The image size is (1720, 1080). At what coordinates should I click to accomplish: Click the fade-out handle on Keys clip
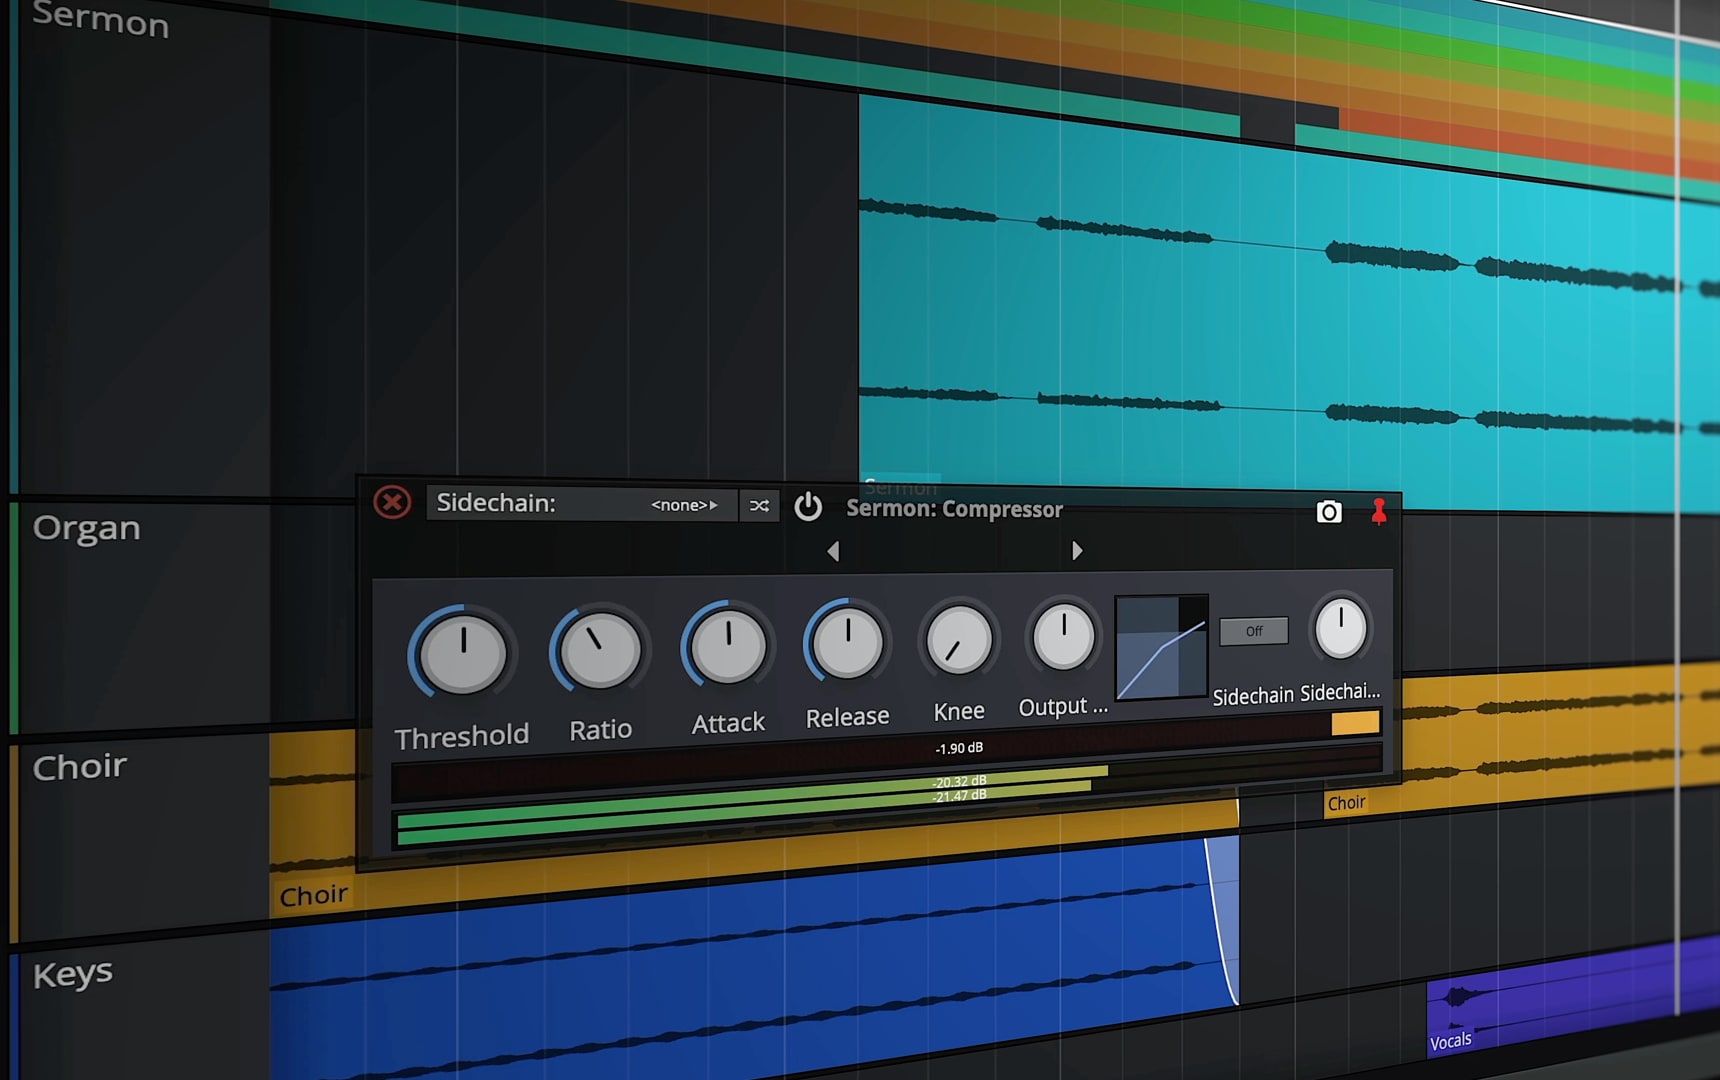[1221, 920]
